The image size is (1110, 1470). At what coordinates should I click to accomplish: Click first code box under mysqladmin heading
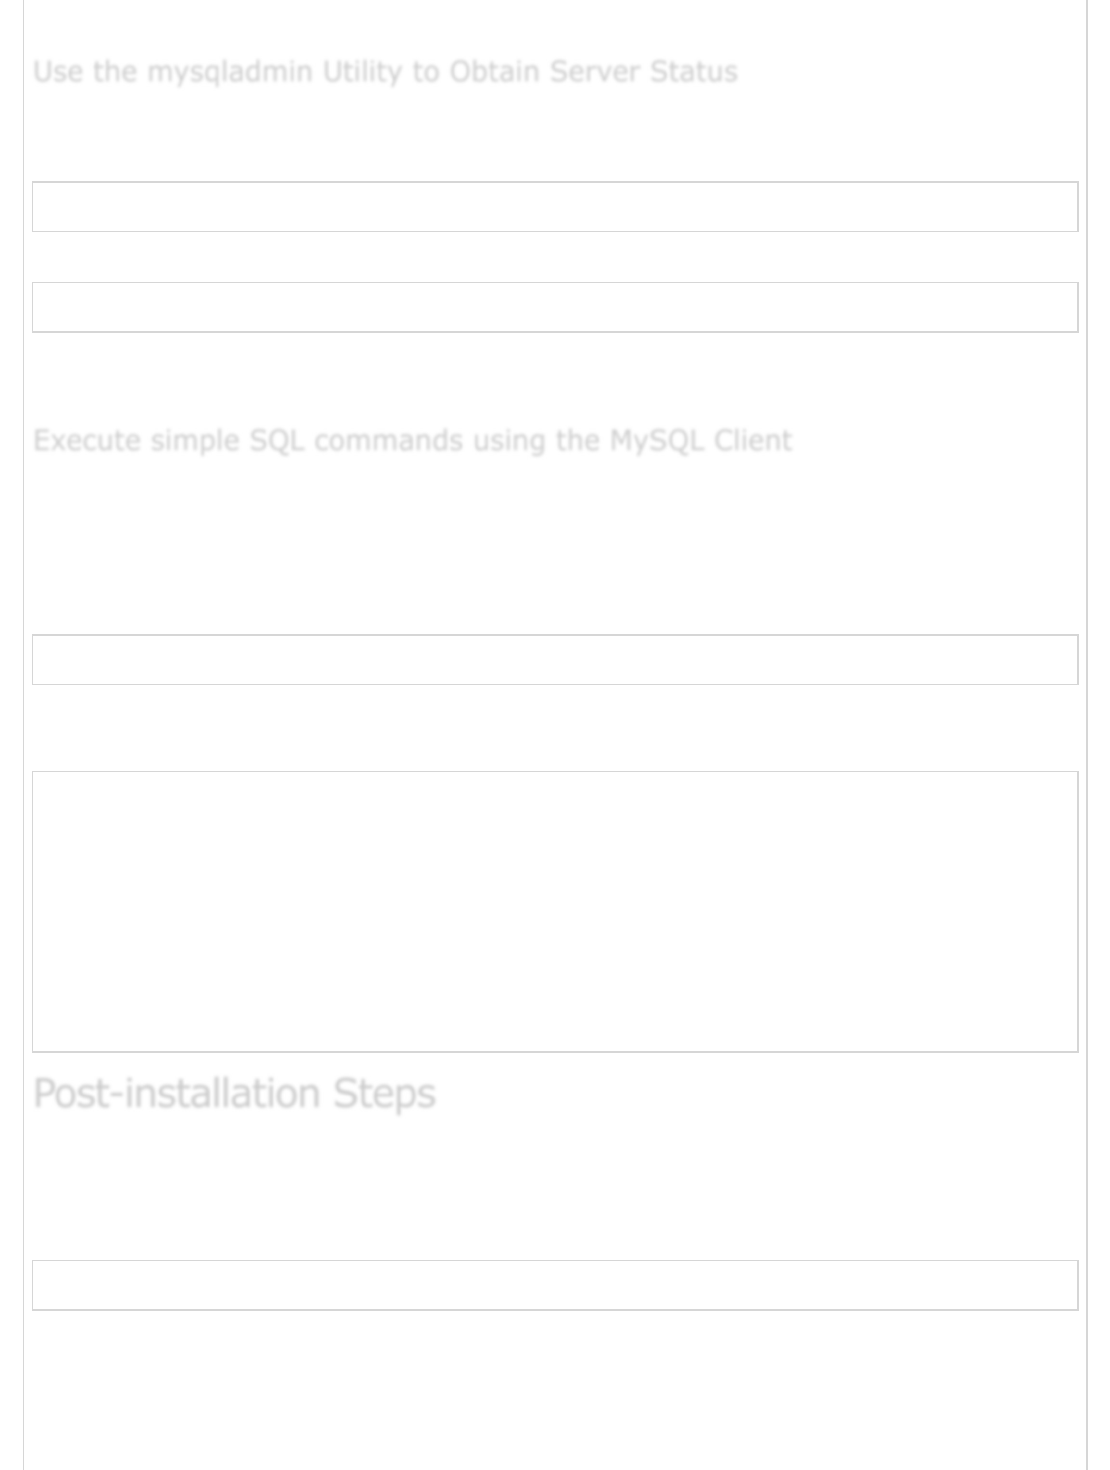(x=555, y=207)
